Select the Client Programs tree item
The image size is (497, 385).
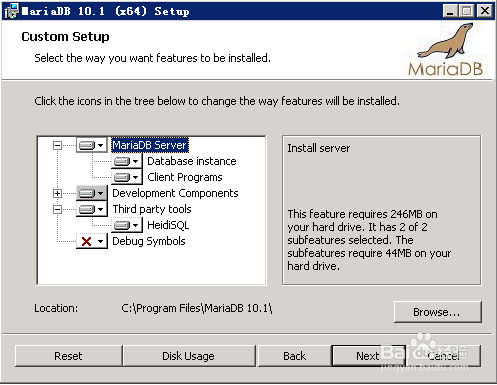pos(185,177)
